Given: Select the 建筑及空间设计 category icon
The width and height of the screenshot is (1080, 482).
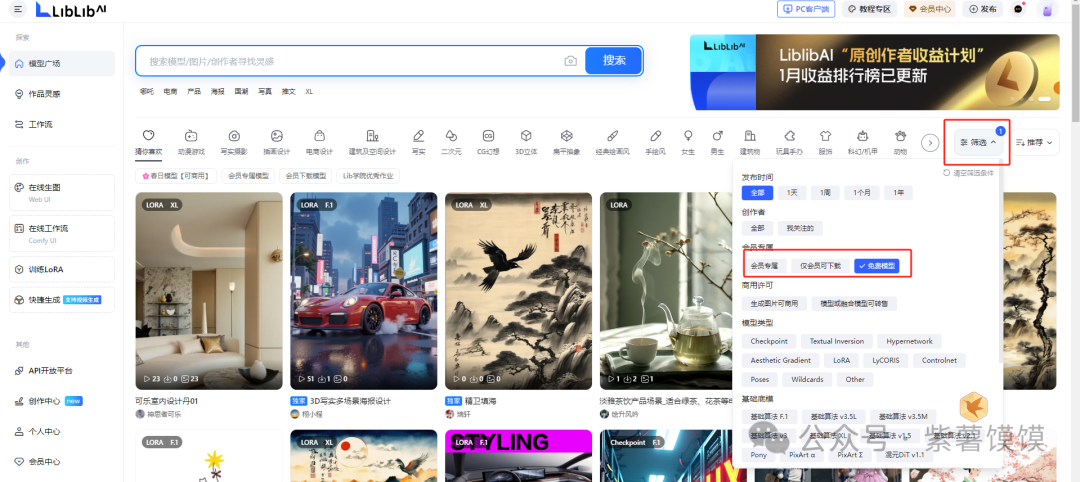Looking at the screenshot, I should click(x=372, y=136).
